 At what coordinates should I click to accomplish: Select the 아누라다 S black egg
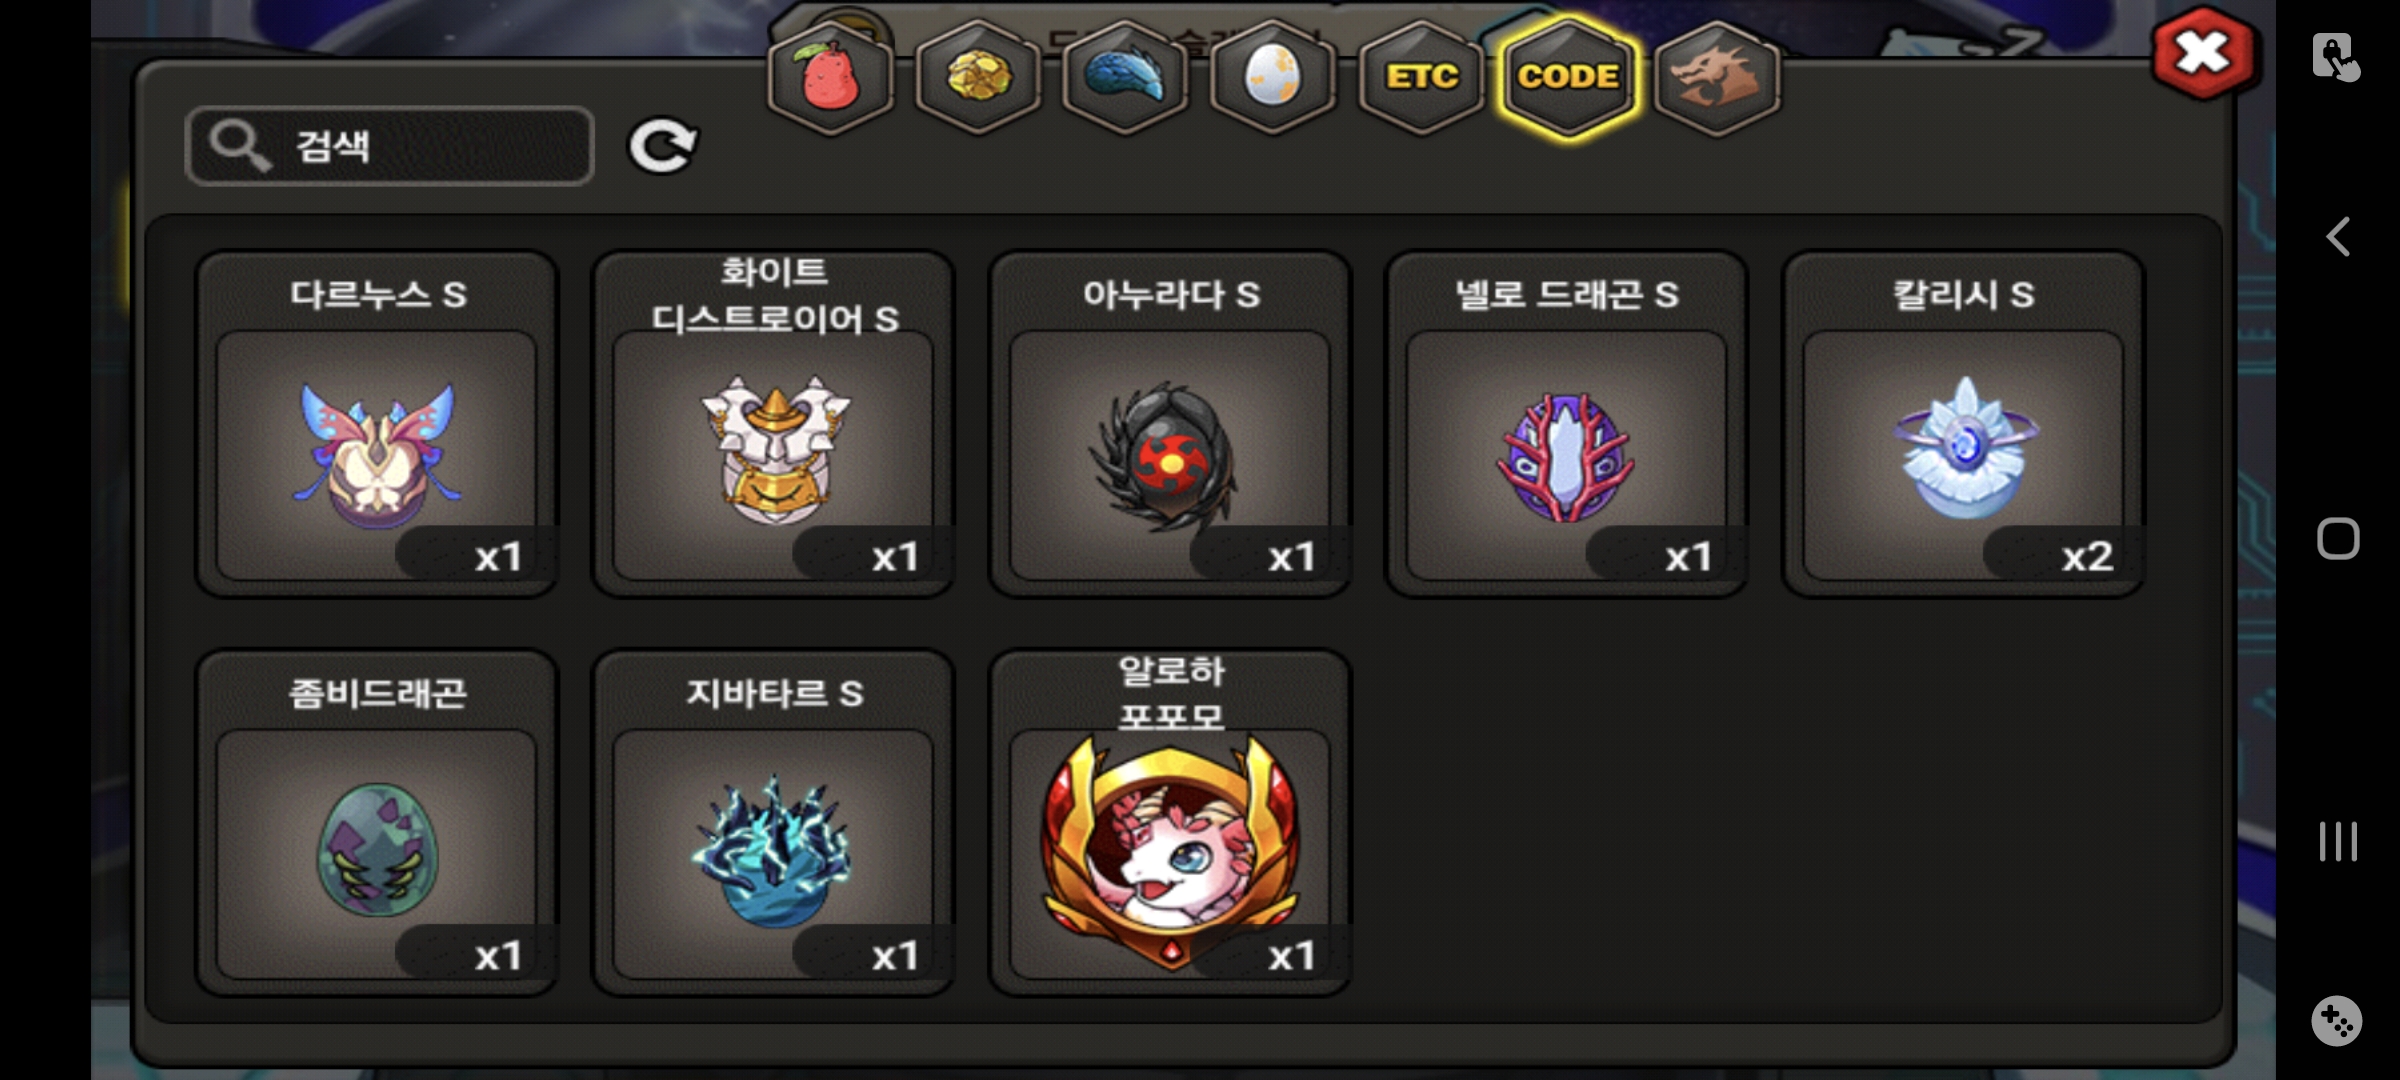1170,425
